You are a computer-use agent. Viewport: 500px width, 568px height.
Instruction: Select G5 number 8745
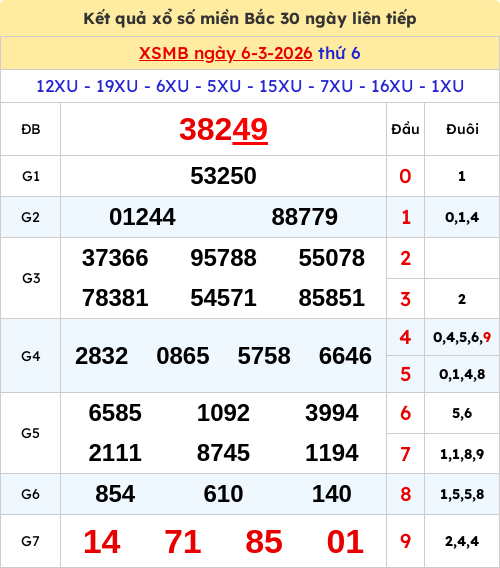point(224,453)
